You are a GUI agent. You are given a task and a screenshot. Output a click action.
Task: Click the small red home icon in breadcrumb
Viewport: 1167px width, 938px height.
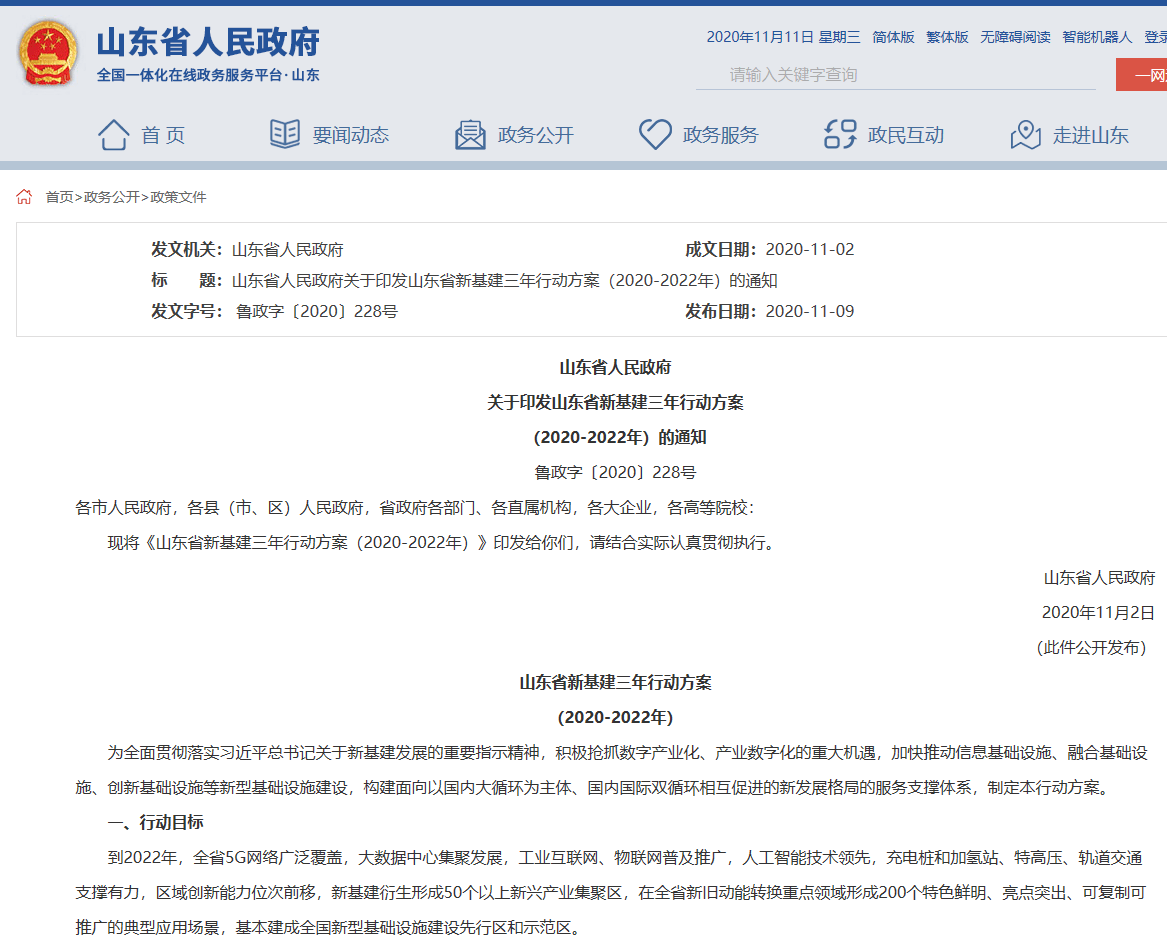click(x=25, y=197)
